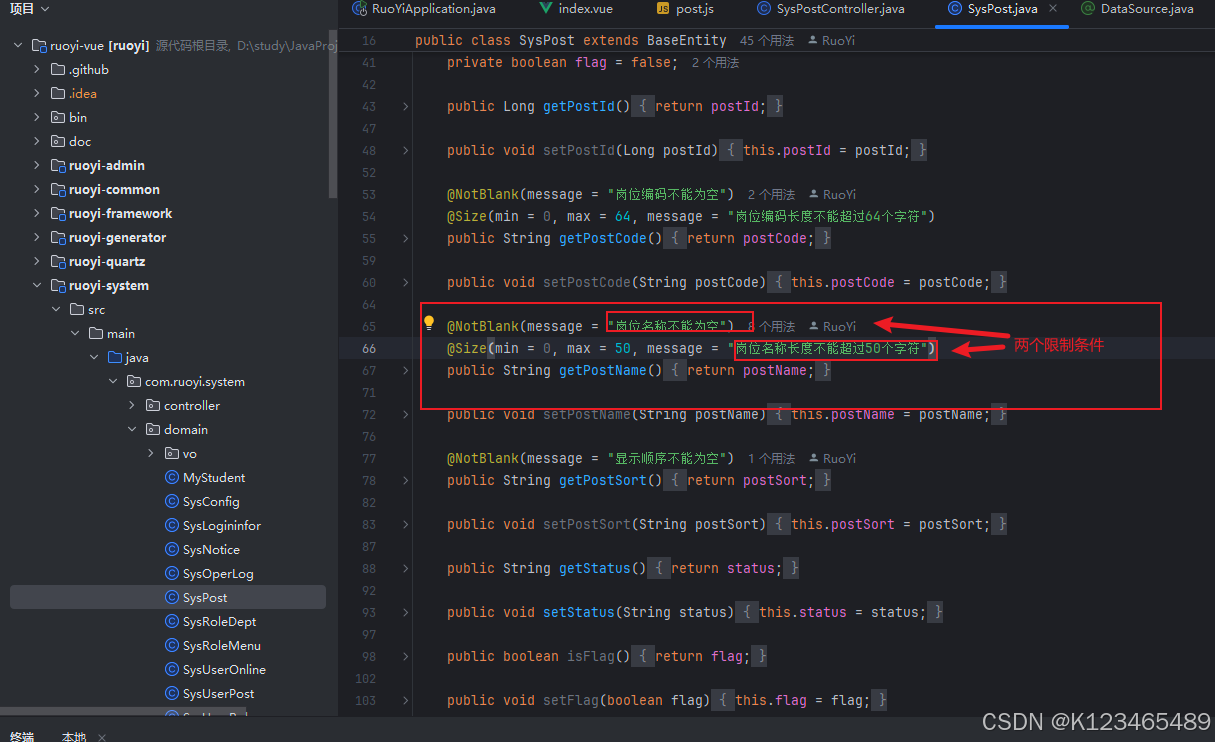
Task: Collapse the ruoyi-vue [ruoyi] root node
Action: click(18, 46)
